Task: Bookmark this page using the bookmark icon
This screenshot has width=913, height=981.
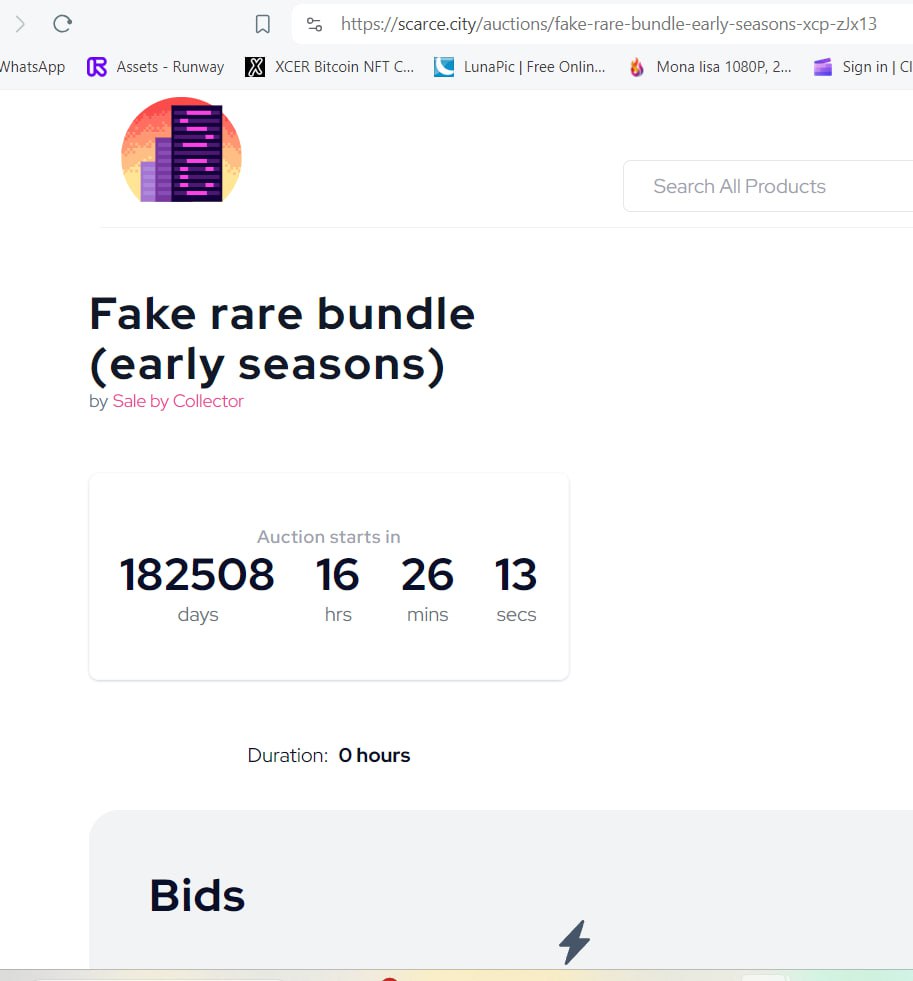Action: click(263, 24)
